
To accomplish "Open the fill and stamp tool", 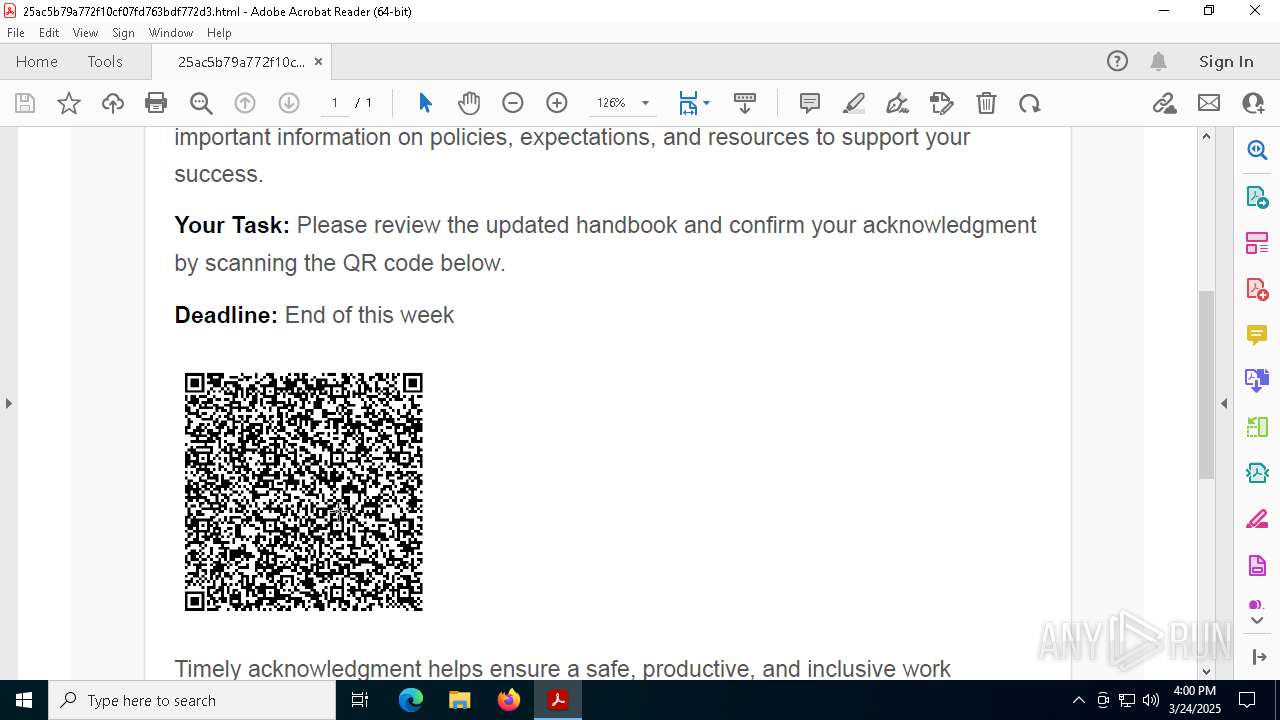I will [942, 103].
